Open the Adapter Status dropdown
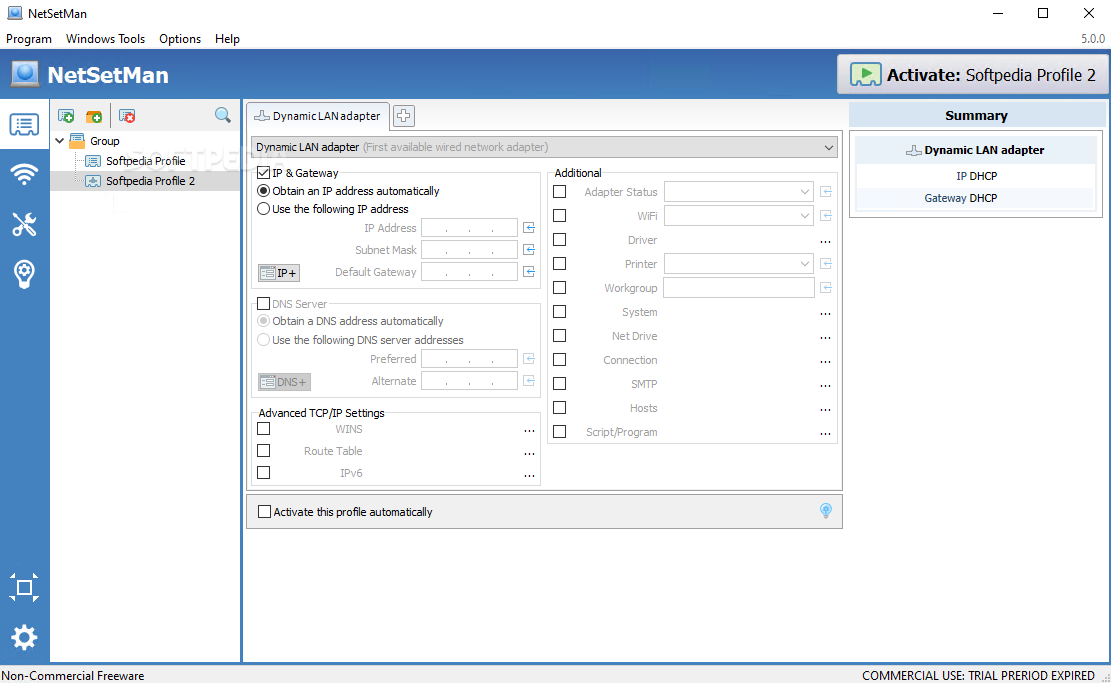Image resolution: width=1111 pixels, height=683 pixels. (738, 191)
